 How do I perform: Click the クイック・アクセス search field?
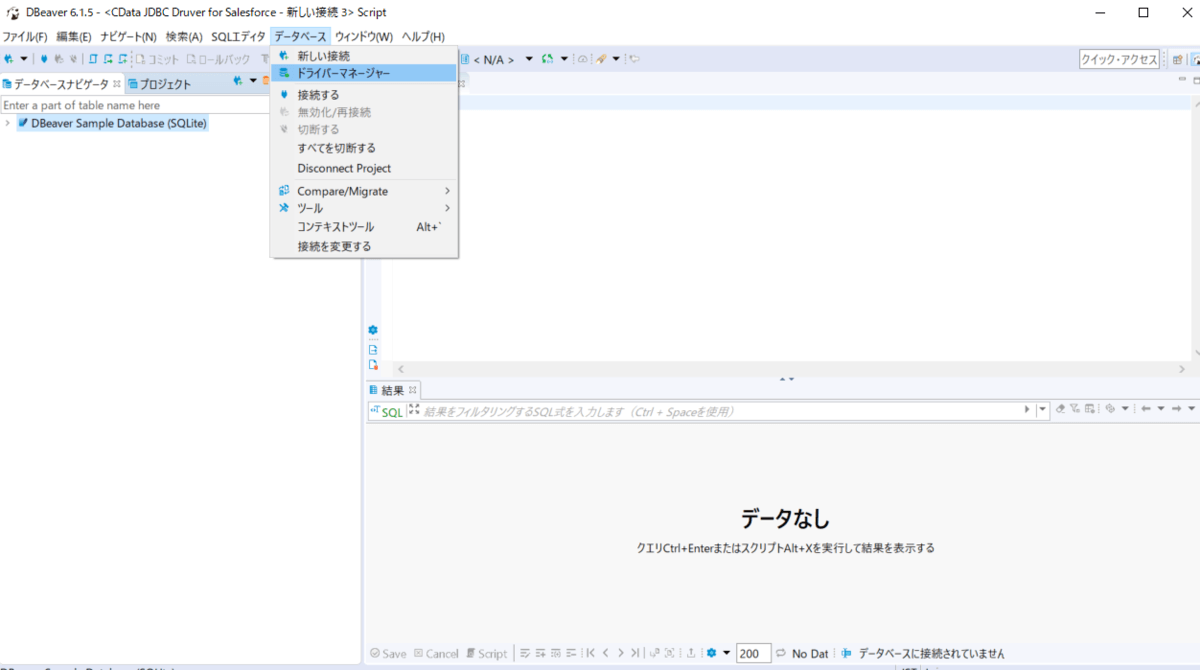[1119, 59]
